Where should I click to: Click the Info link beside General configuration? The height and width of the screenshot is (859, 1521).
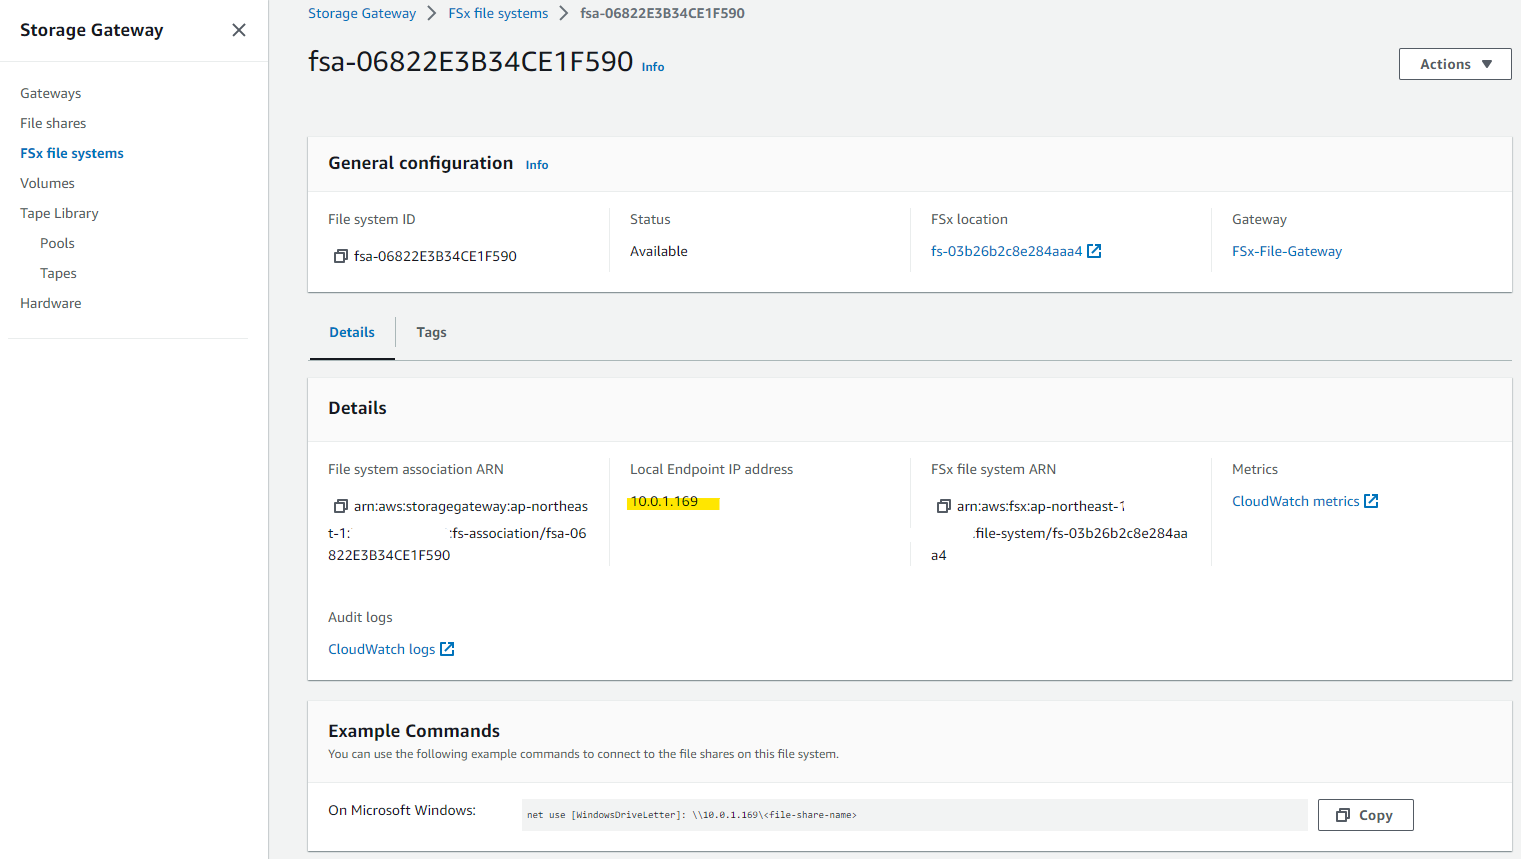(x=536, y=164)
